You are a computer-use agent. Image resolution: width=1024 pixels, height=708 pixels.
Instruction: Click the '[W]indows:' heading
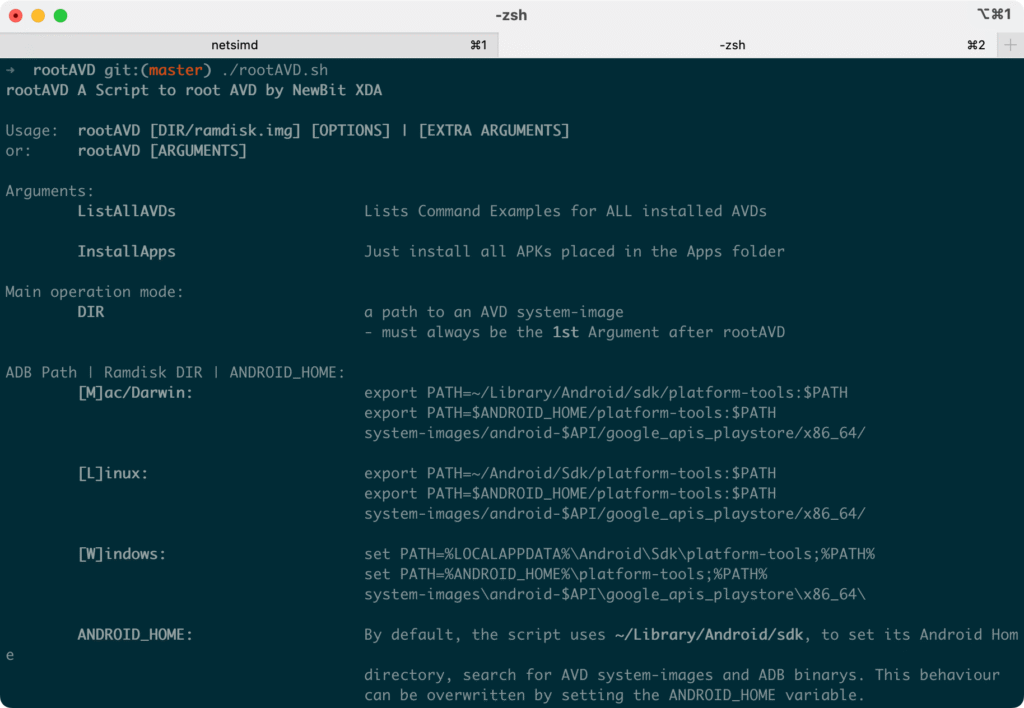pyautogui.click(x=121, y=554)
